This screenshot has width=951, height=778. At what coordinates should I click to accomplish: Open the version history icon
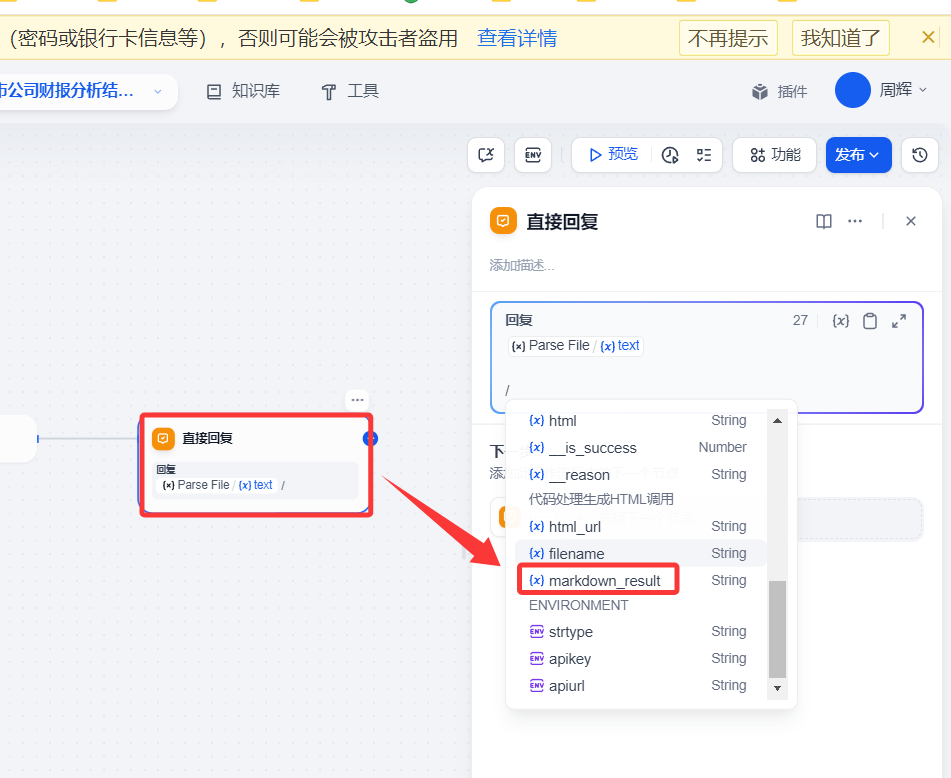(919, 155)
